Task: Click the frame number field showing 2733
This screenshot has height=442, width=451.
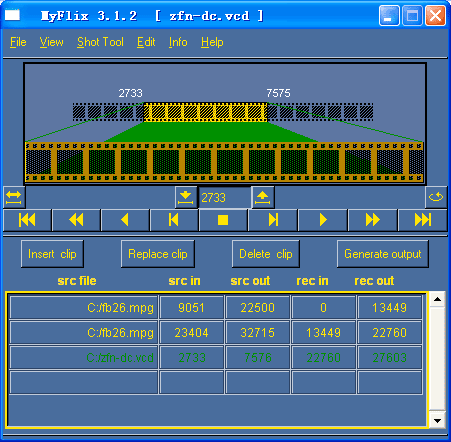Action: (224, 198)
